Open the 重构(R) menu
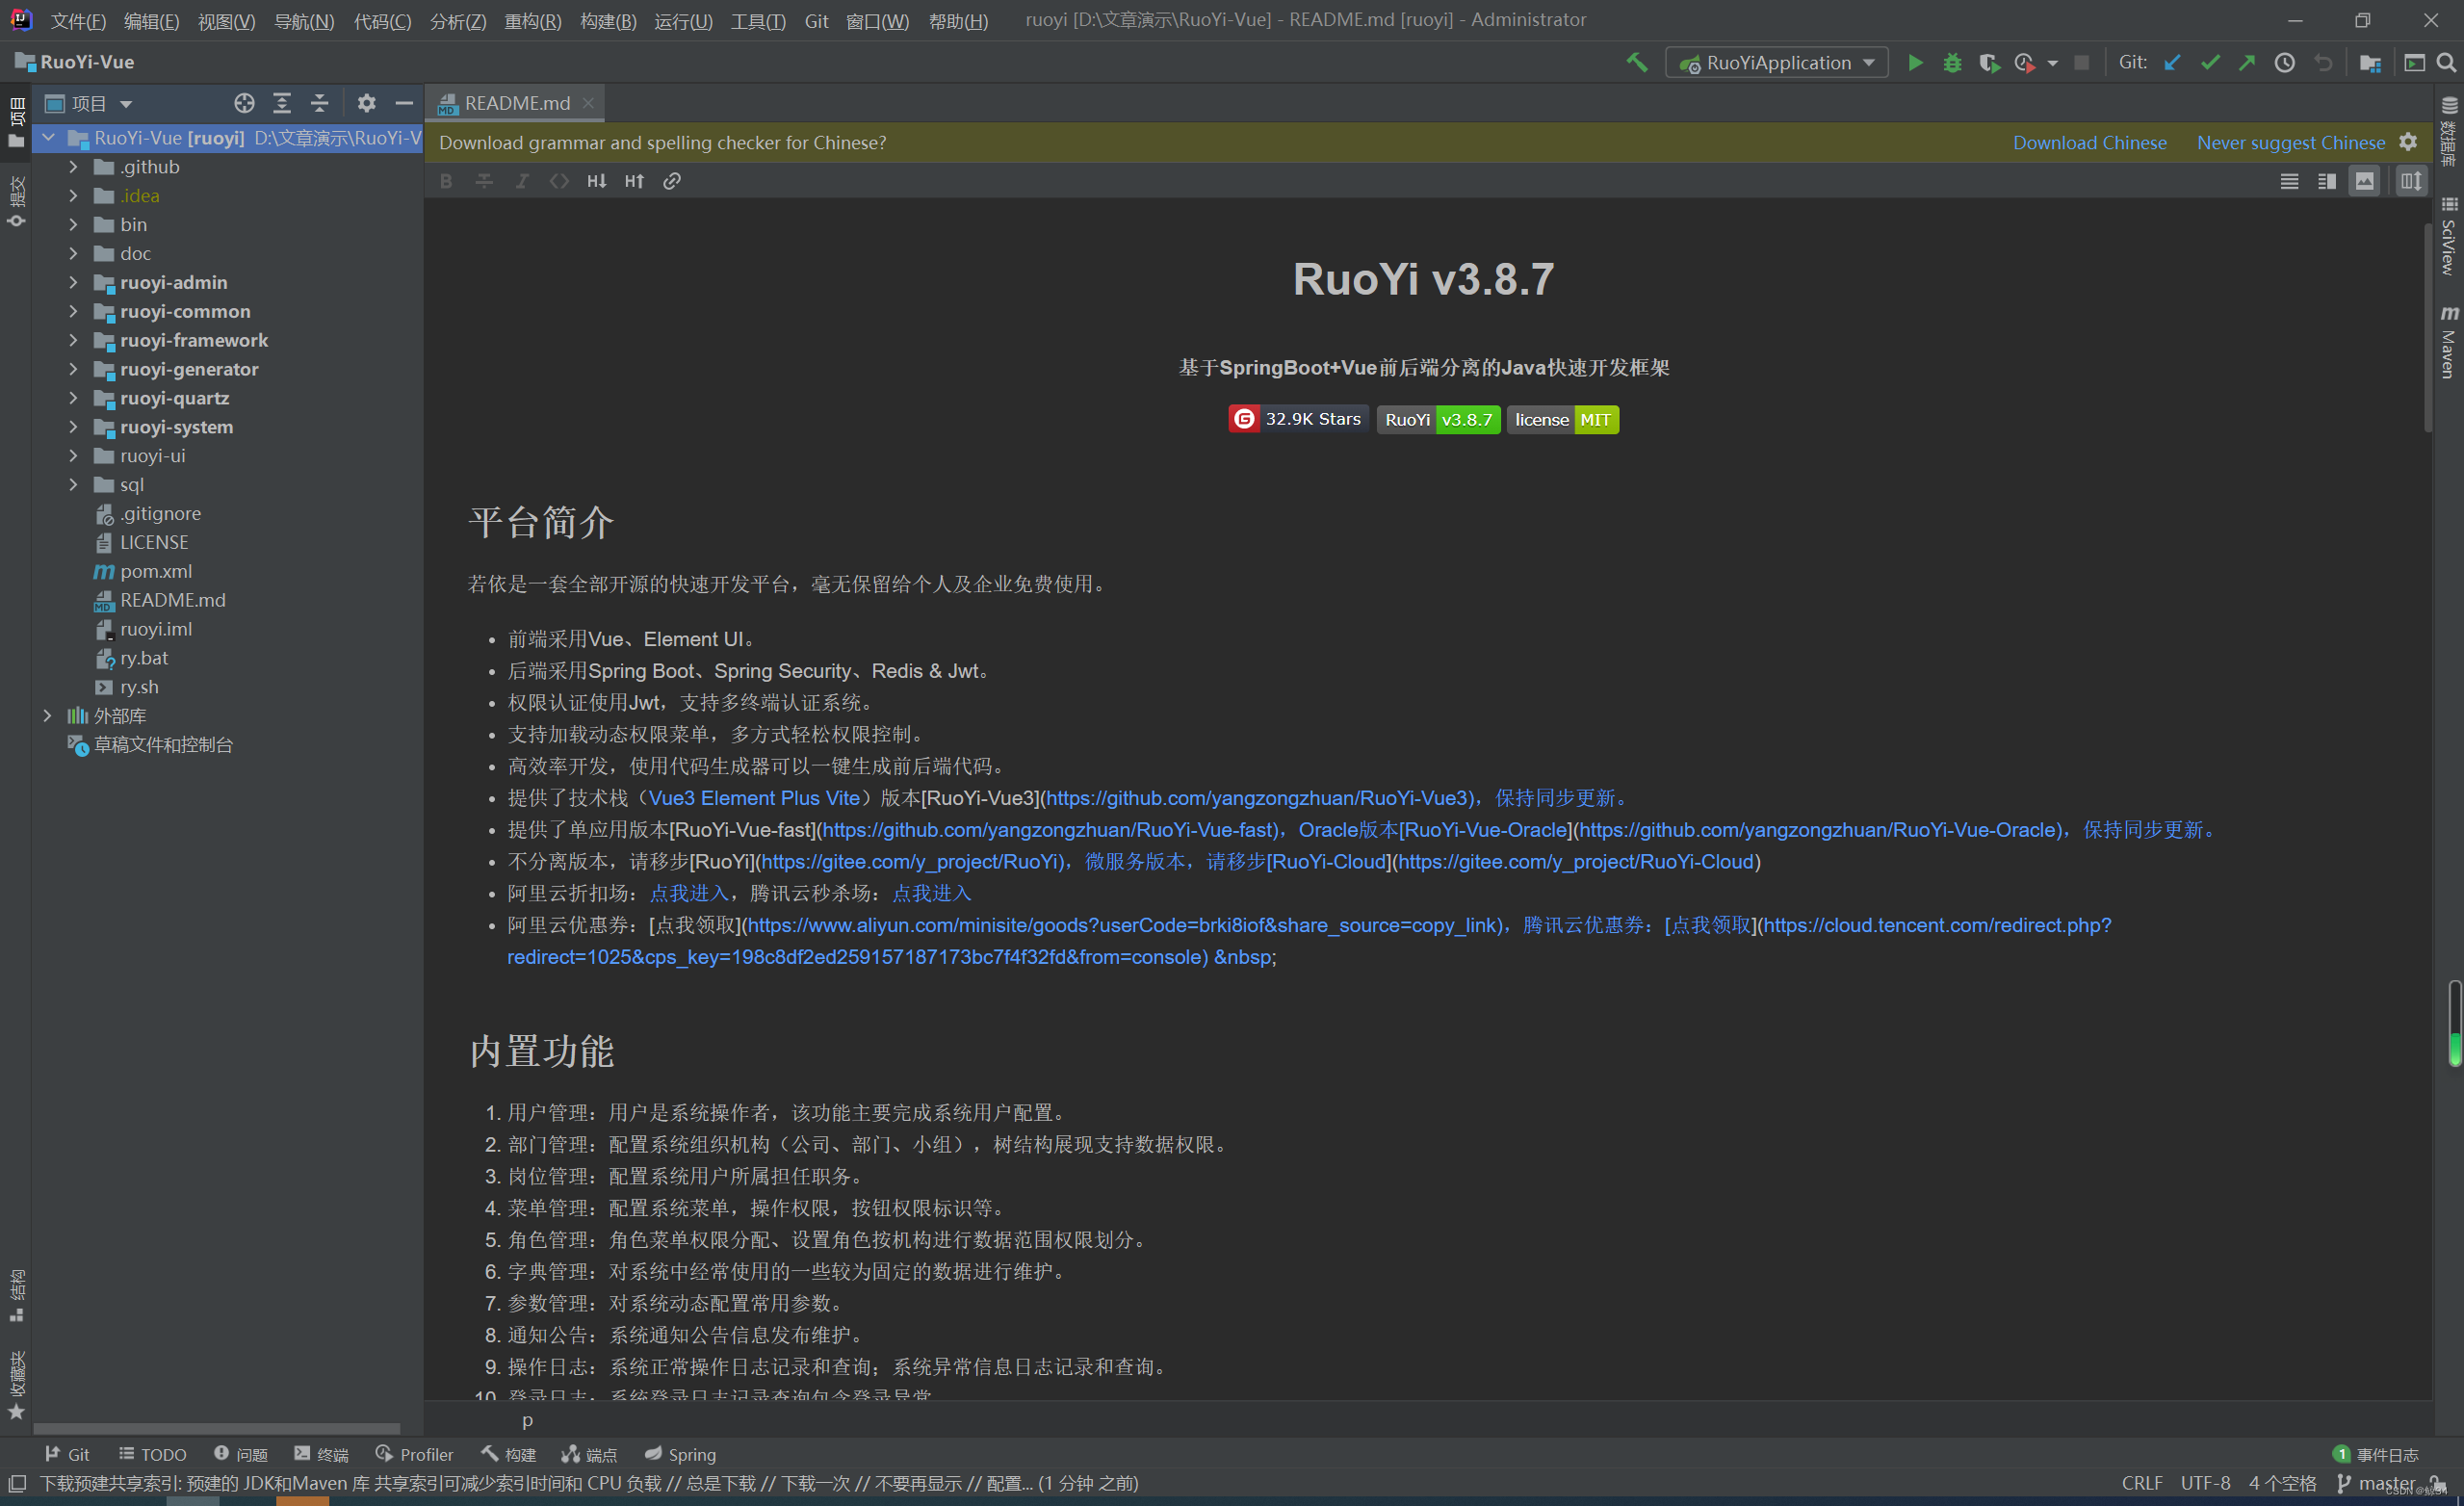 532,21
